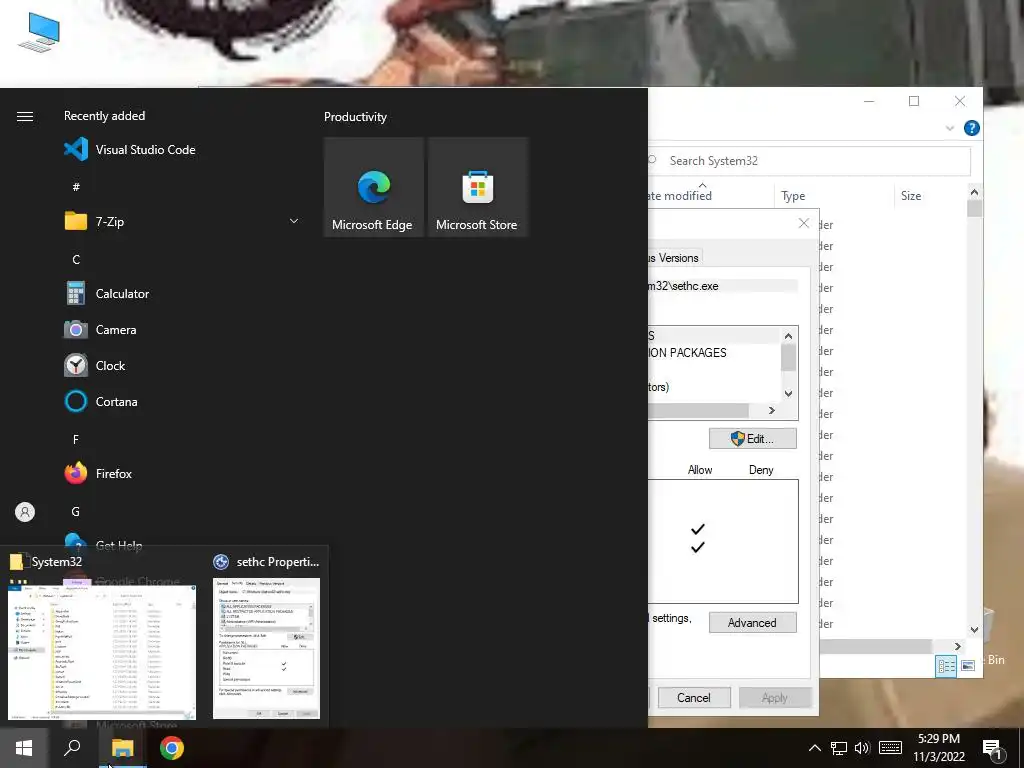
Task: Select This PC desktop icon
Action: (39, 33)
